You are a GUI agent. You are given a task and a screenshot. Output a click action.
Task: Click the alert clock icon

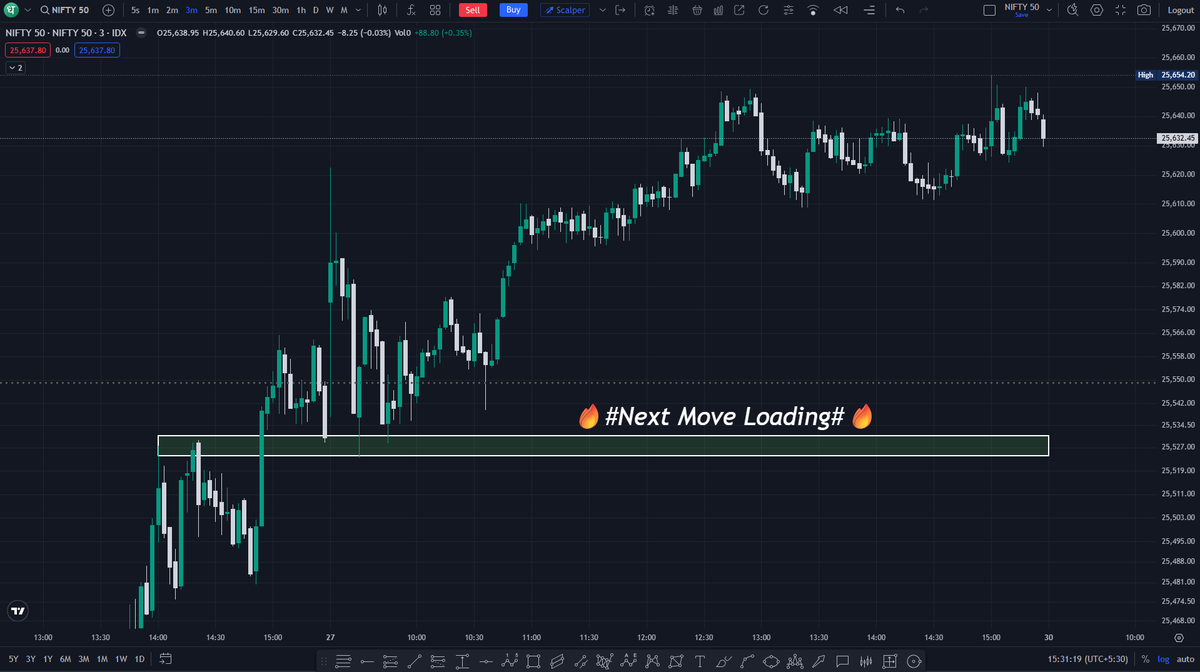tap(649, 10)
